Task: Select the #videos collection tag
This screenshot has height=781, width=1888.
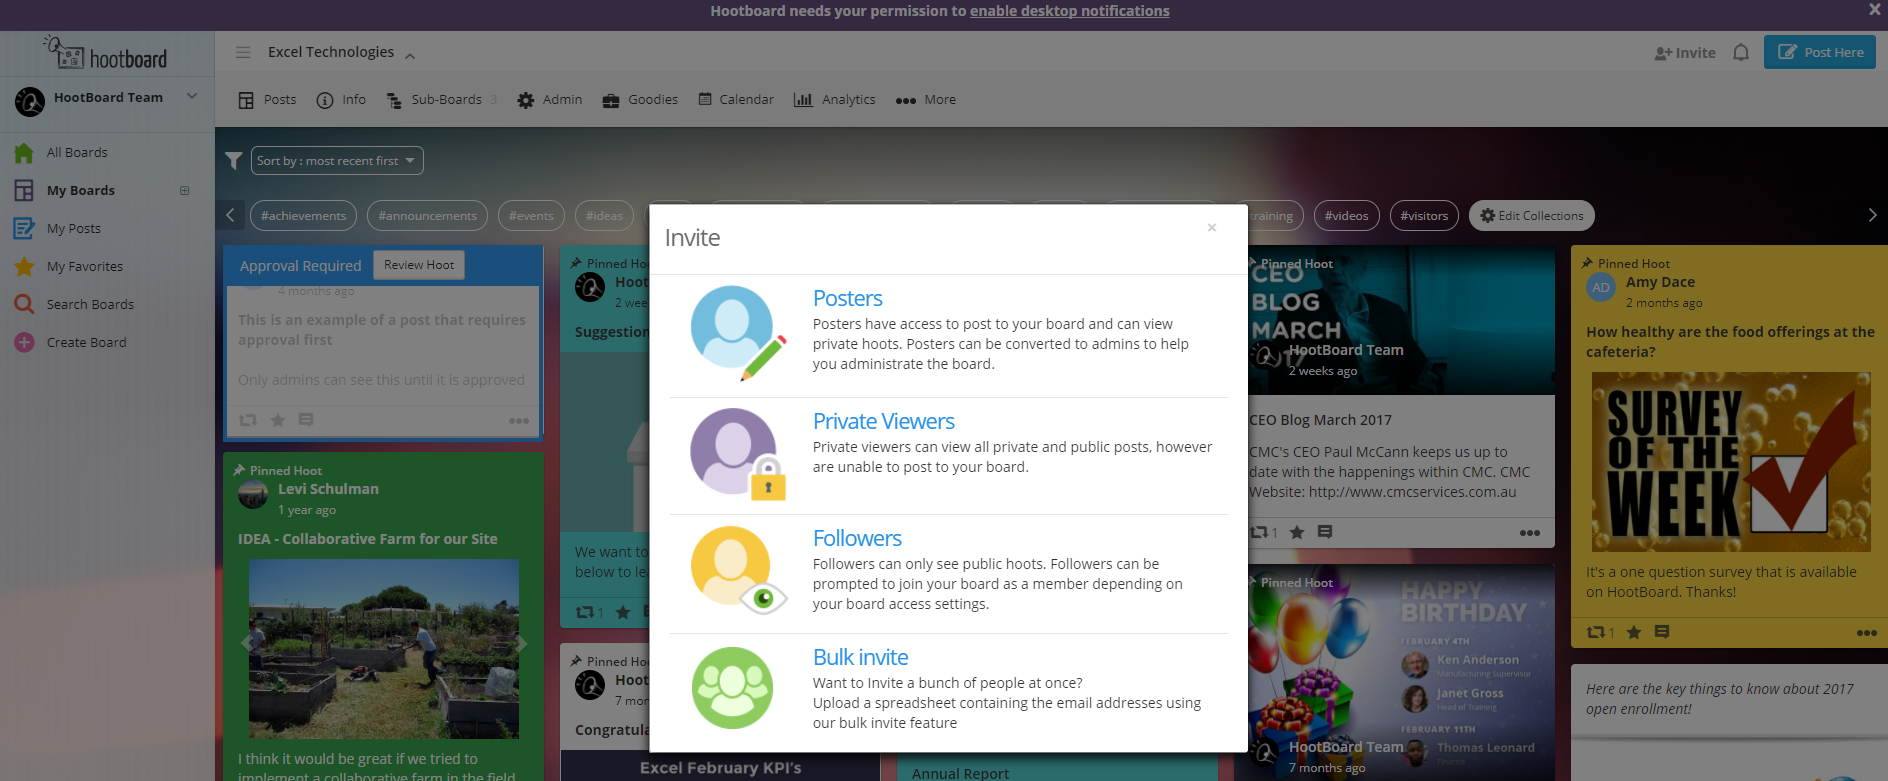Action: pos(1346,216)
